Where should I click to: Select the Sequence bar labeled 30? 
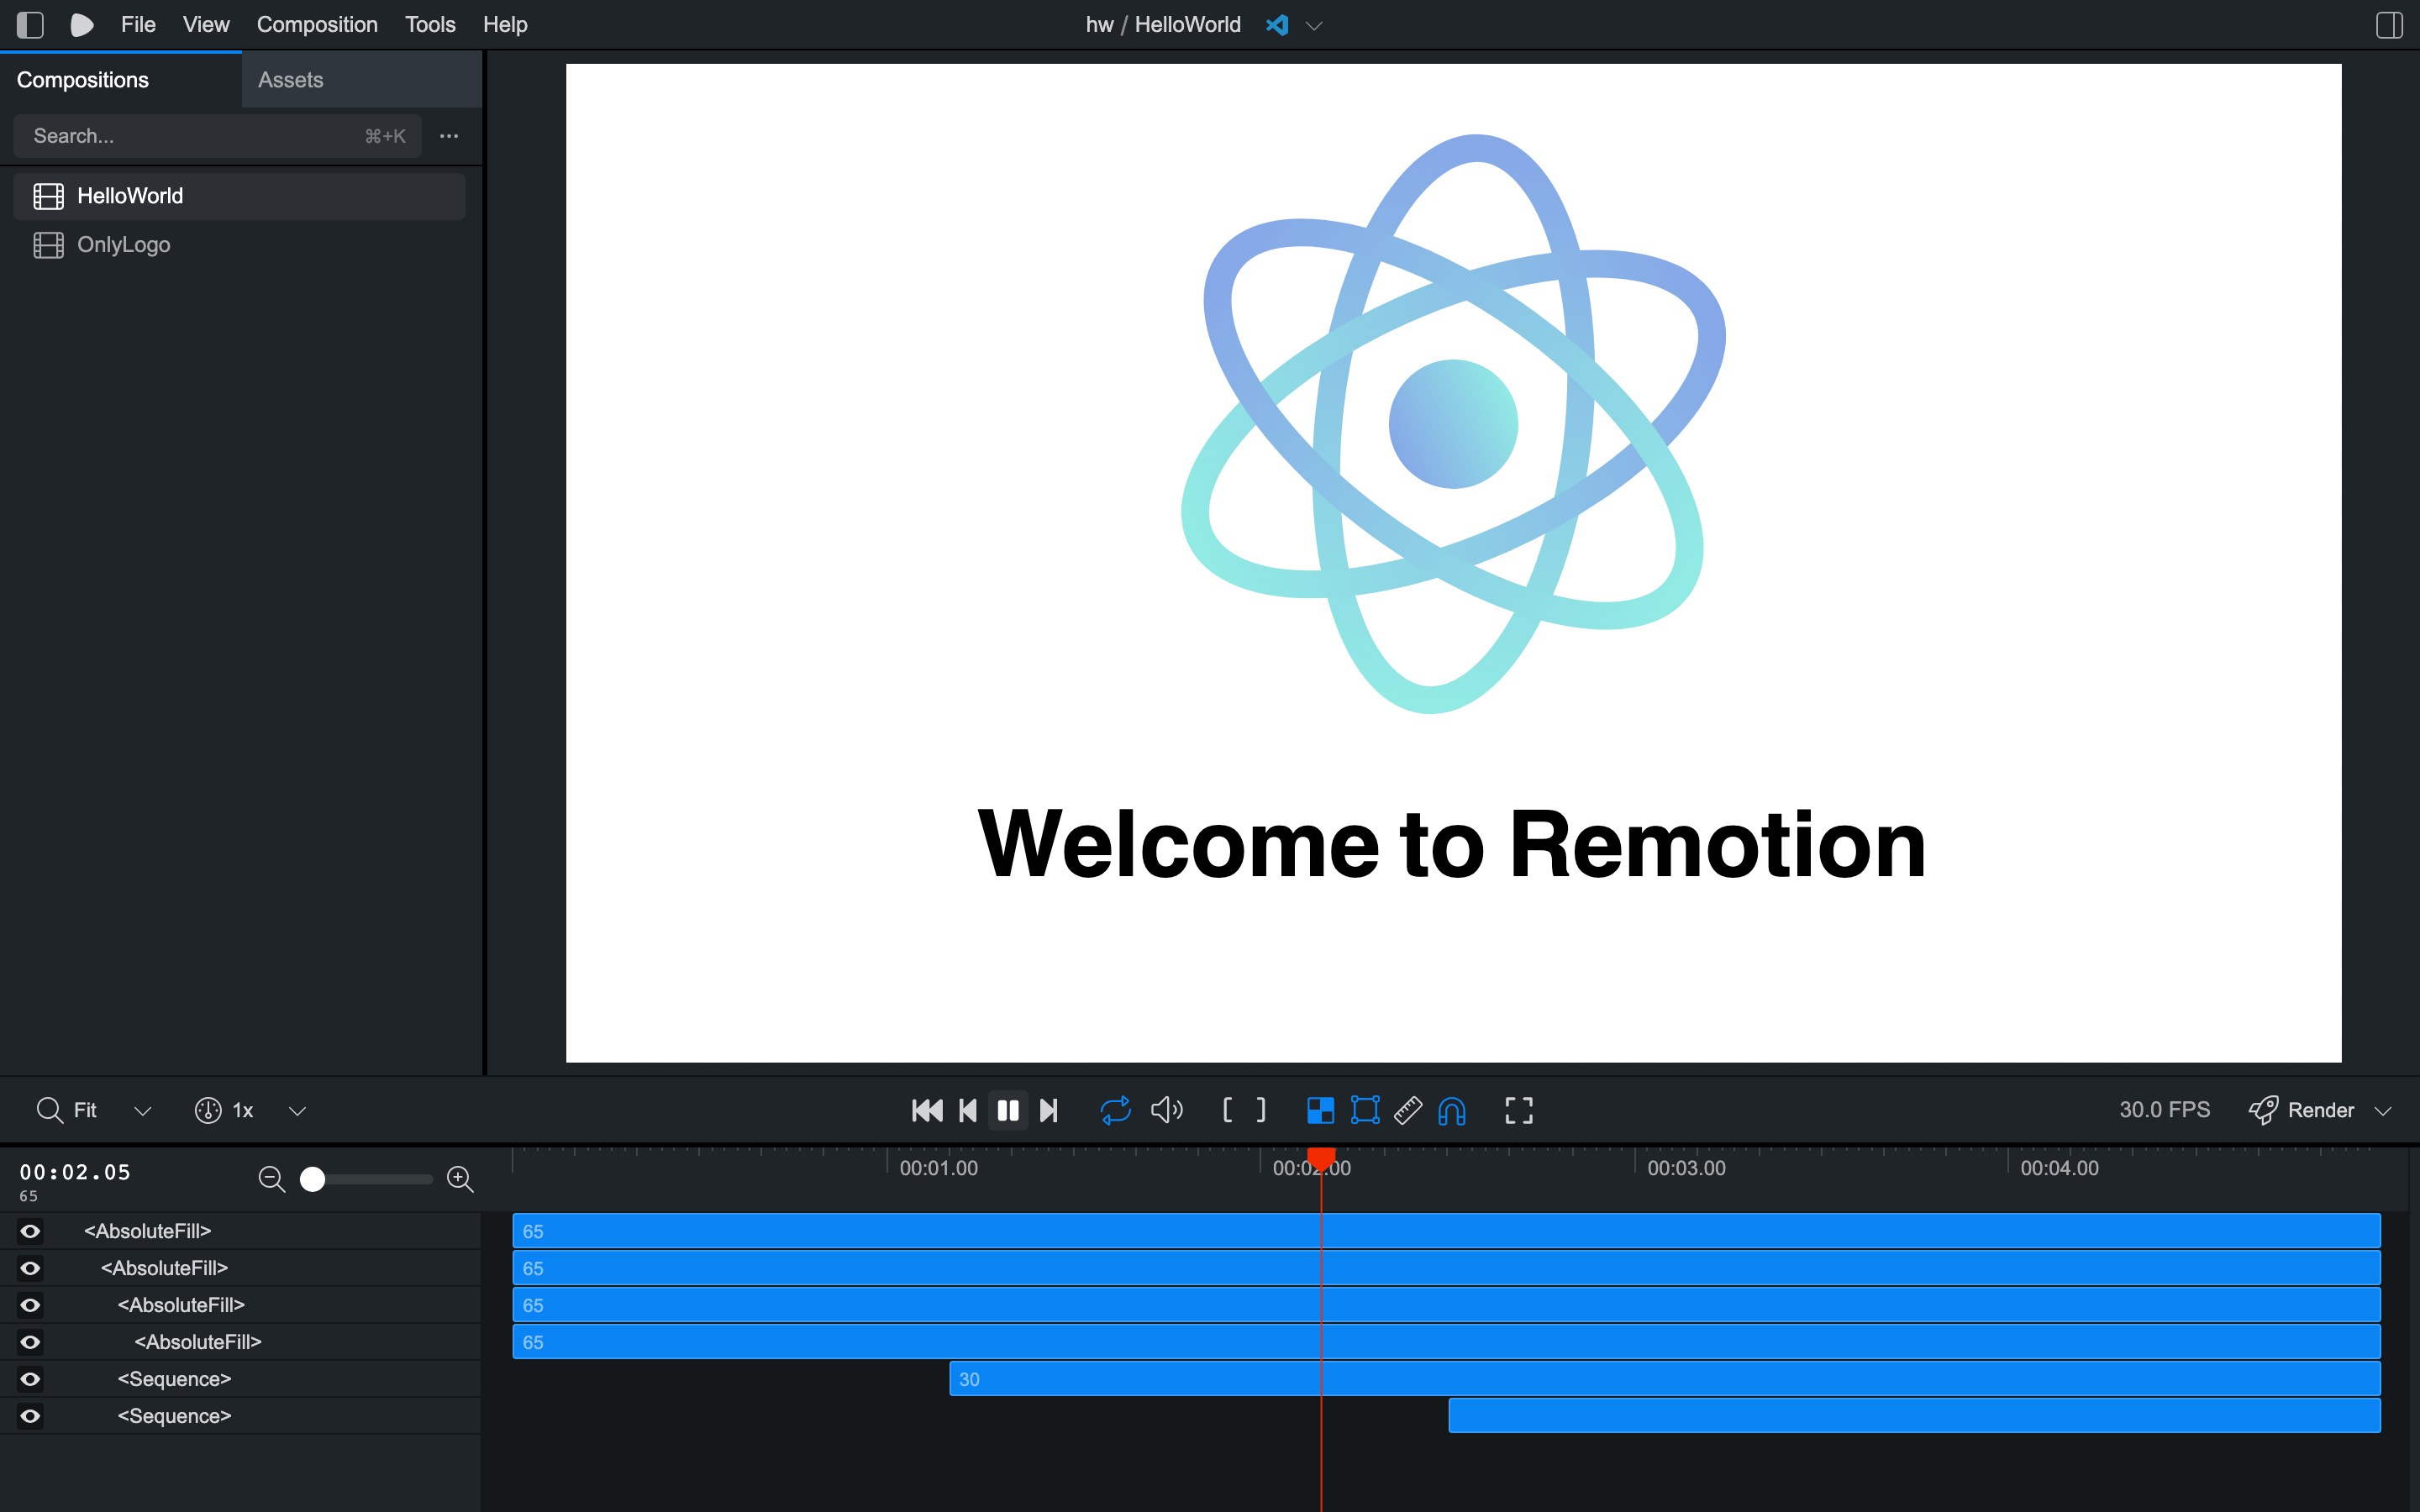click(x=1665, y=1379)
